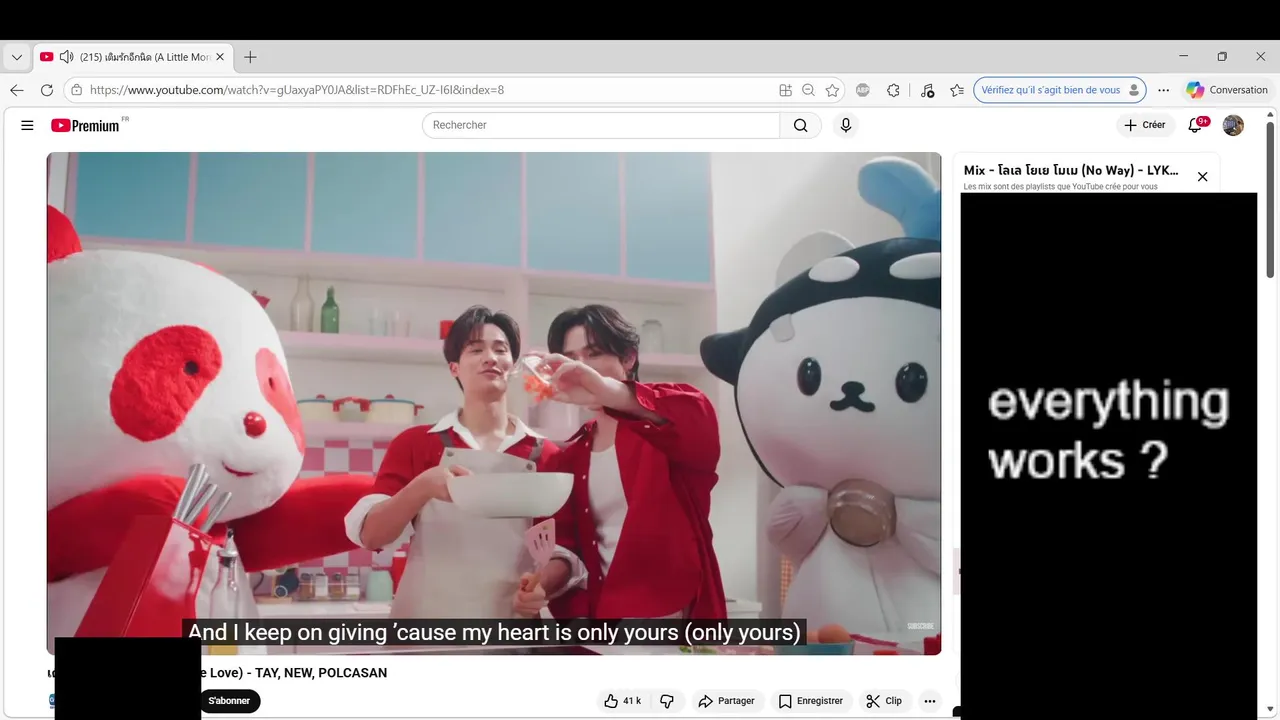This screenshot has height=720, width=1280.
Task: Click the zoom out magnifier icon
Action: click(x=808, y=90)
